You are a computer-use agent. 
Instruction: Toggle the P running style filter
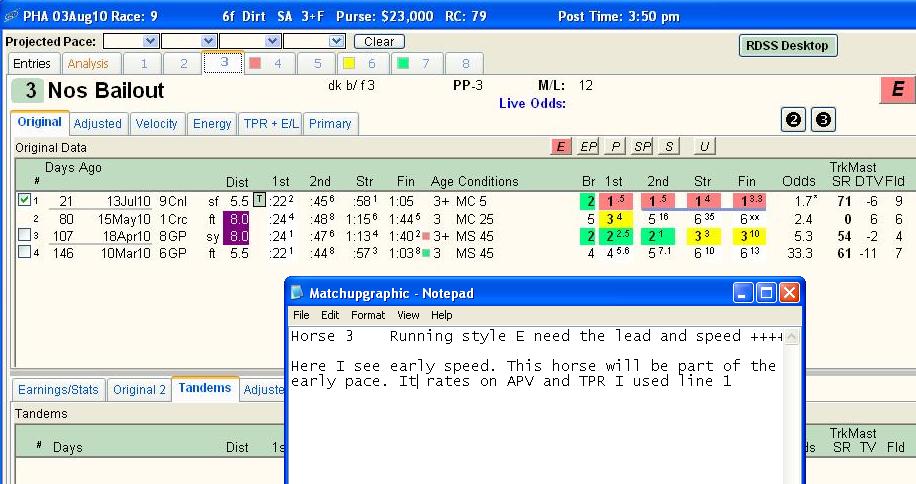pyautogui.click(x=615, y=147)
